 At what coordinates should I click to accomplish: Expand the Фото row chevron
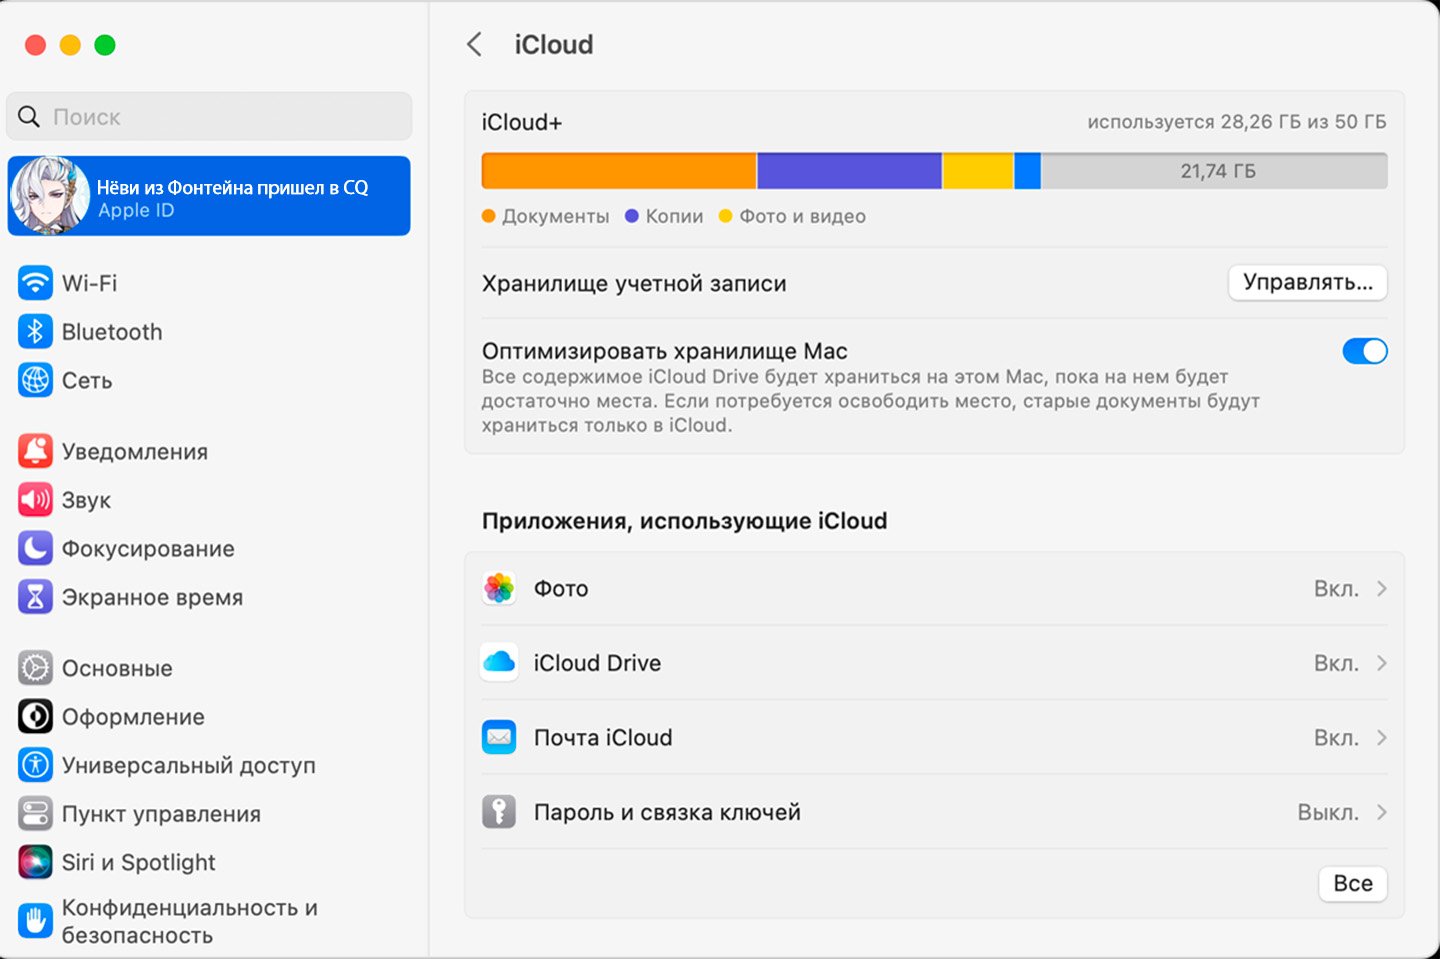(x=1381, y=589)
